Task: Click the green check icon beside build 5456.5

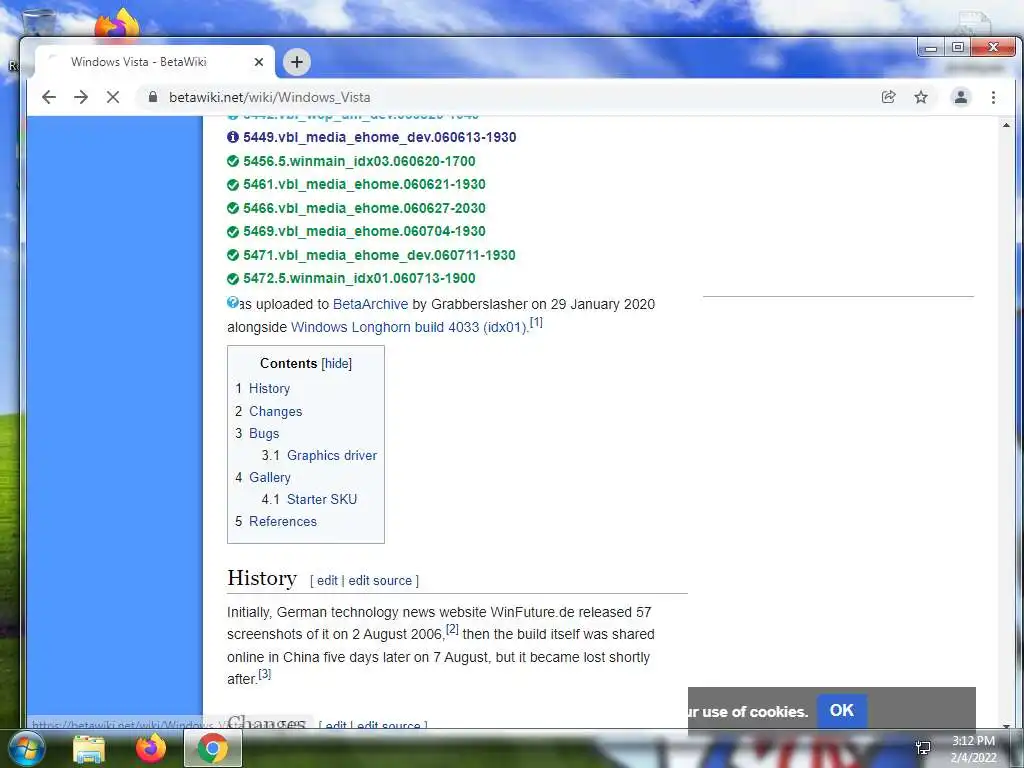Action: tap(232, 161)
